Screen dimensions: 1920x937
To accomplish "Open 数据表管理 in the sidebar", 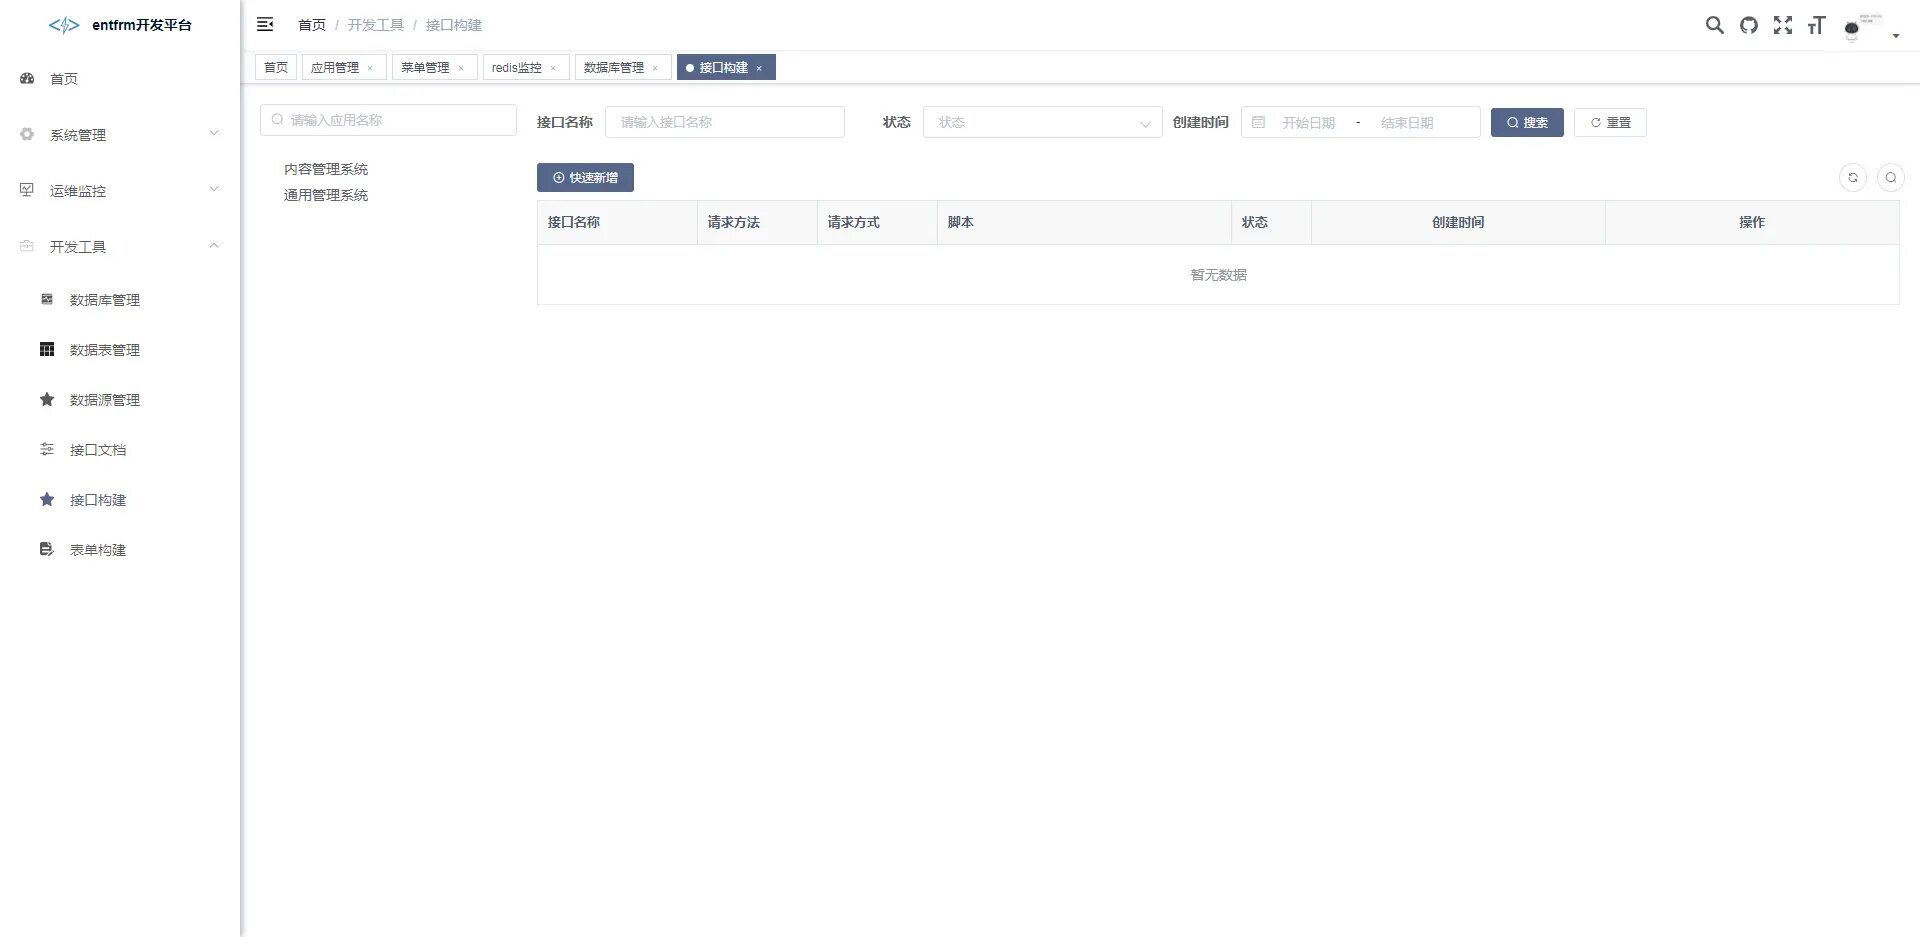I will [x=104, y=350].
